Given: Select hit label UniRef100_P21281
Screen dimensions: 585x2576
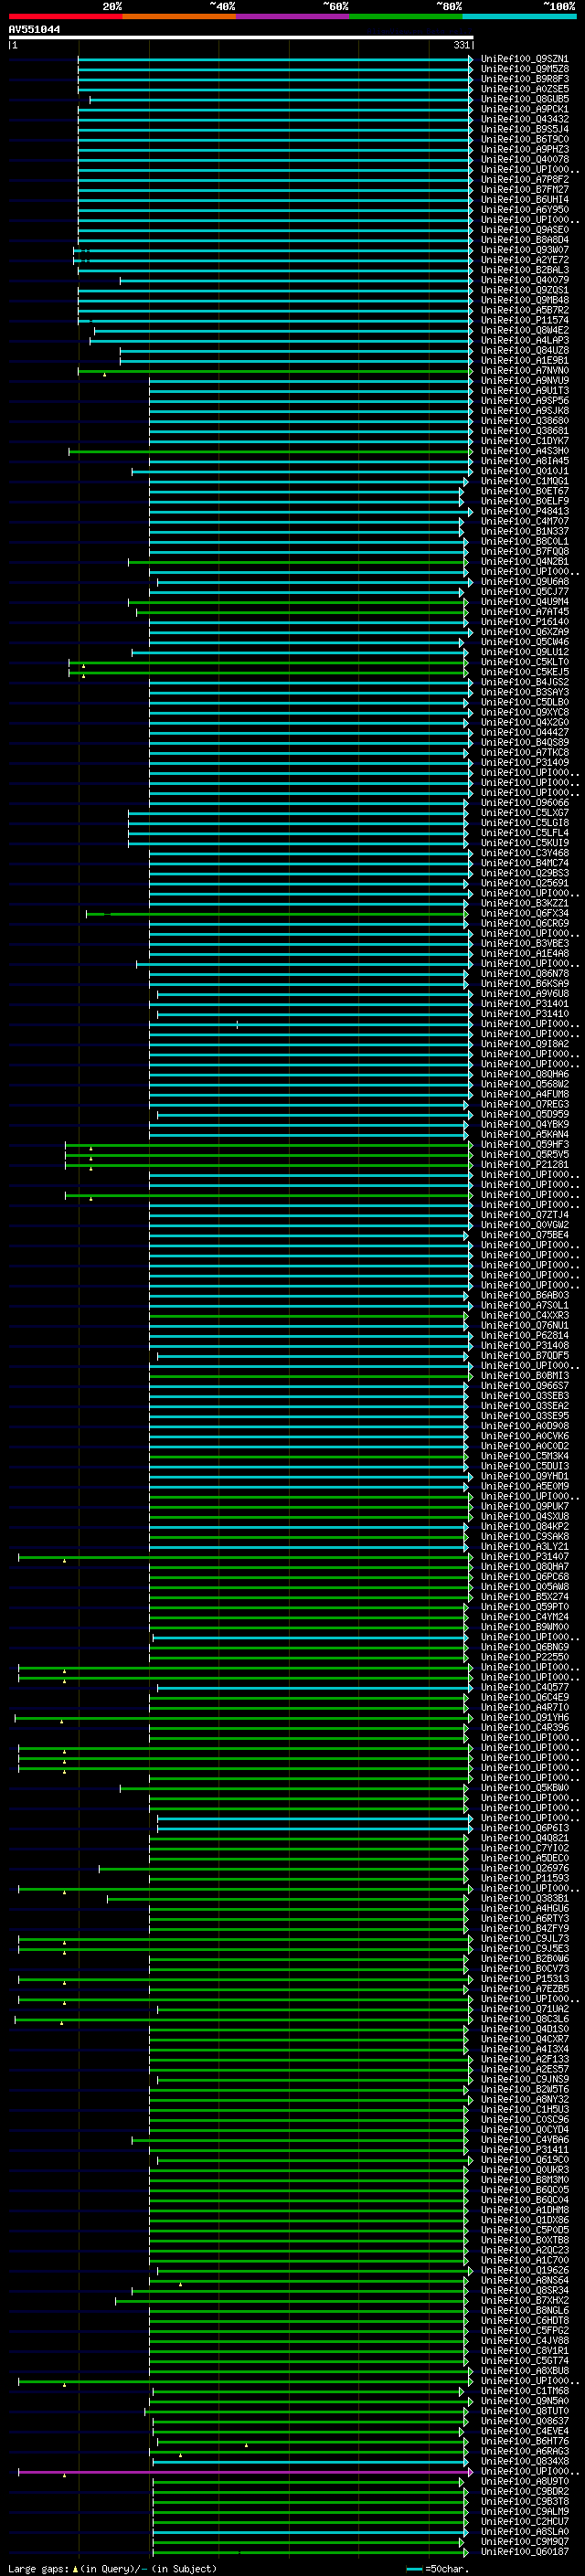Looking at the screenshot, I should tap(524, 1164).
